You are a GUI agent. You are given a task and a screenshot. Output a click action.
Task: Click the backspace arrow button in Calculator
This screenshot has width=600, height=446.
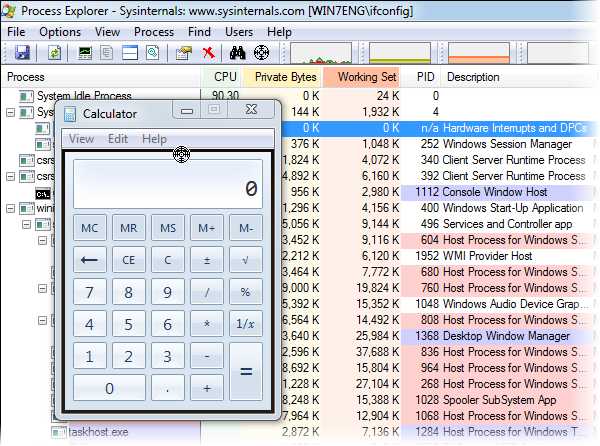90,260
